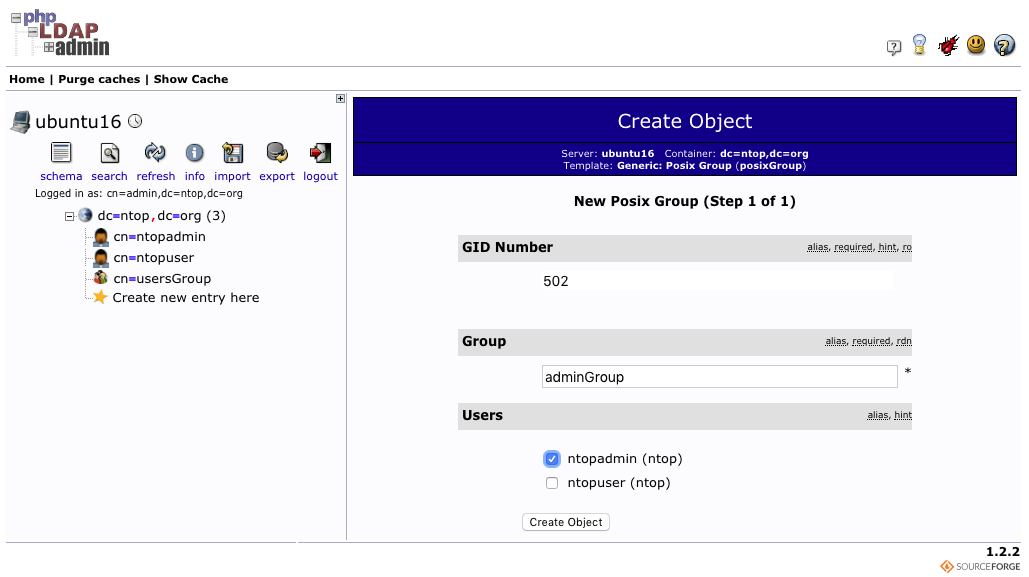Click Purge caches in top menu
Viewport: 1029px width, 577px height.
(99, 79)
